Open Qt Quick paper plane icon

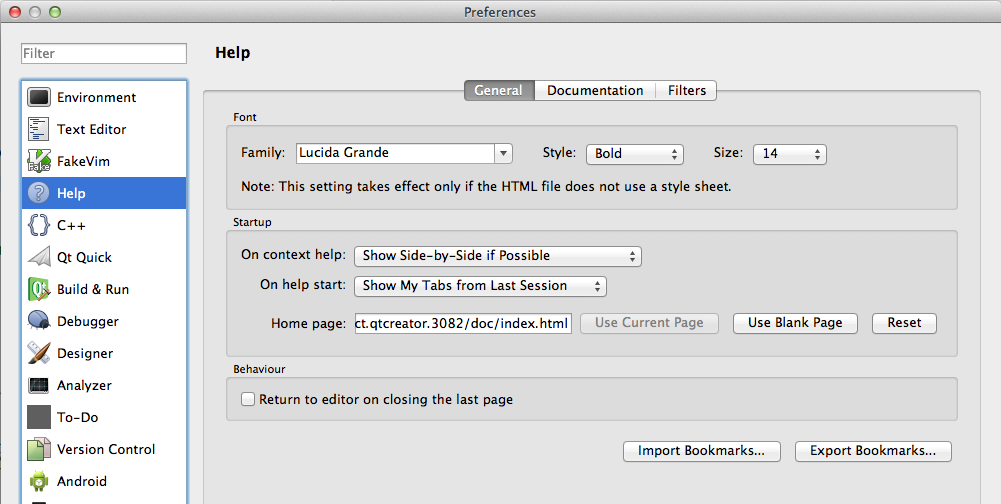[39, 257]
